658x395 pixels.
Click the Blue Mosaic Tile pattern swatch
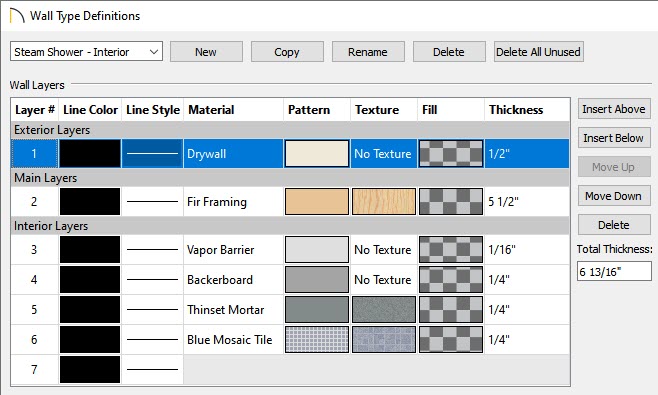click(x=317, y=339)
